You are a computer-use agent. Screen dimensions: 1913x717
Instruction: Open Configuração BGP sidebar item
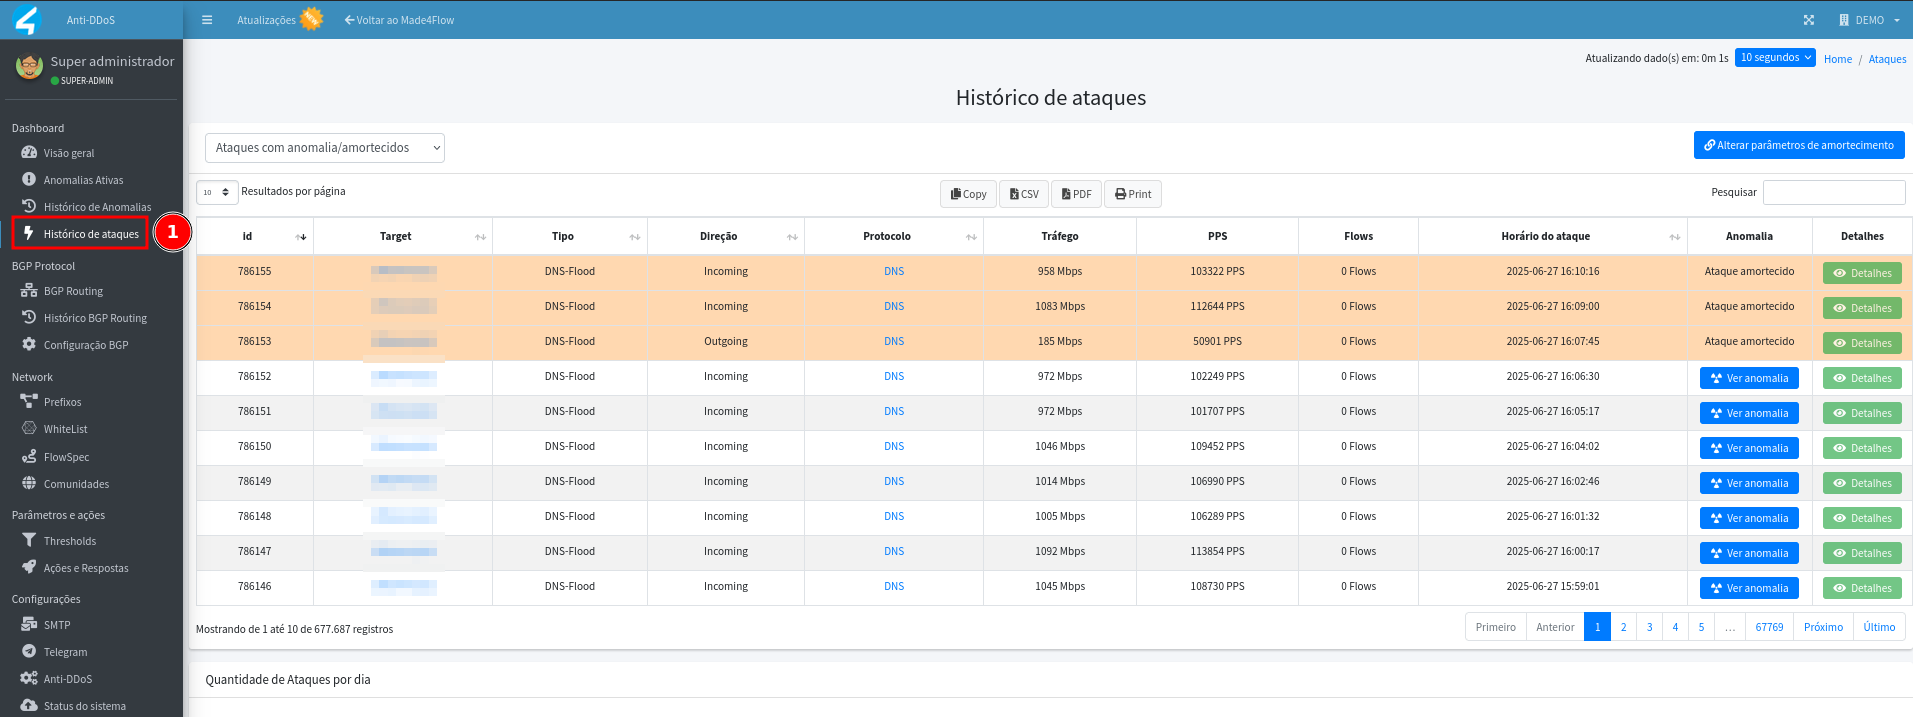pyautogui.click(x=86, y=345)
